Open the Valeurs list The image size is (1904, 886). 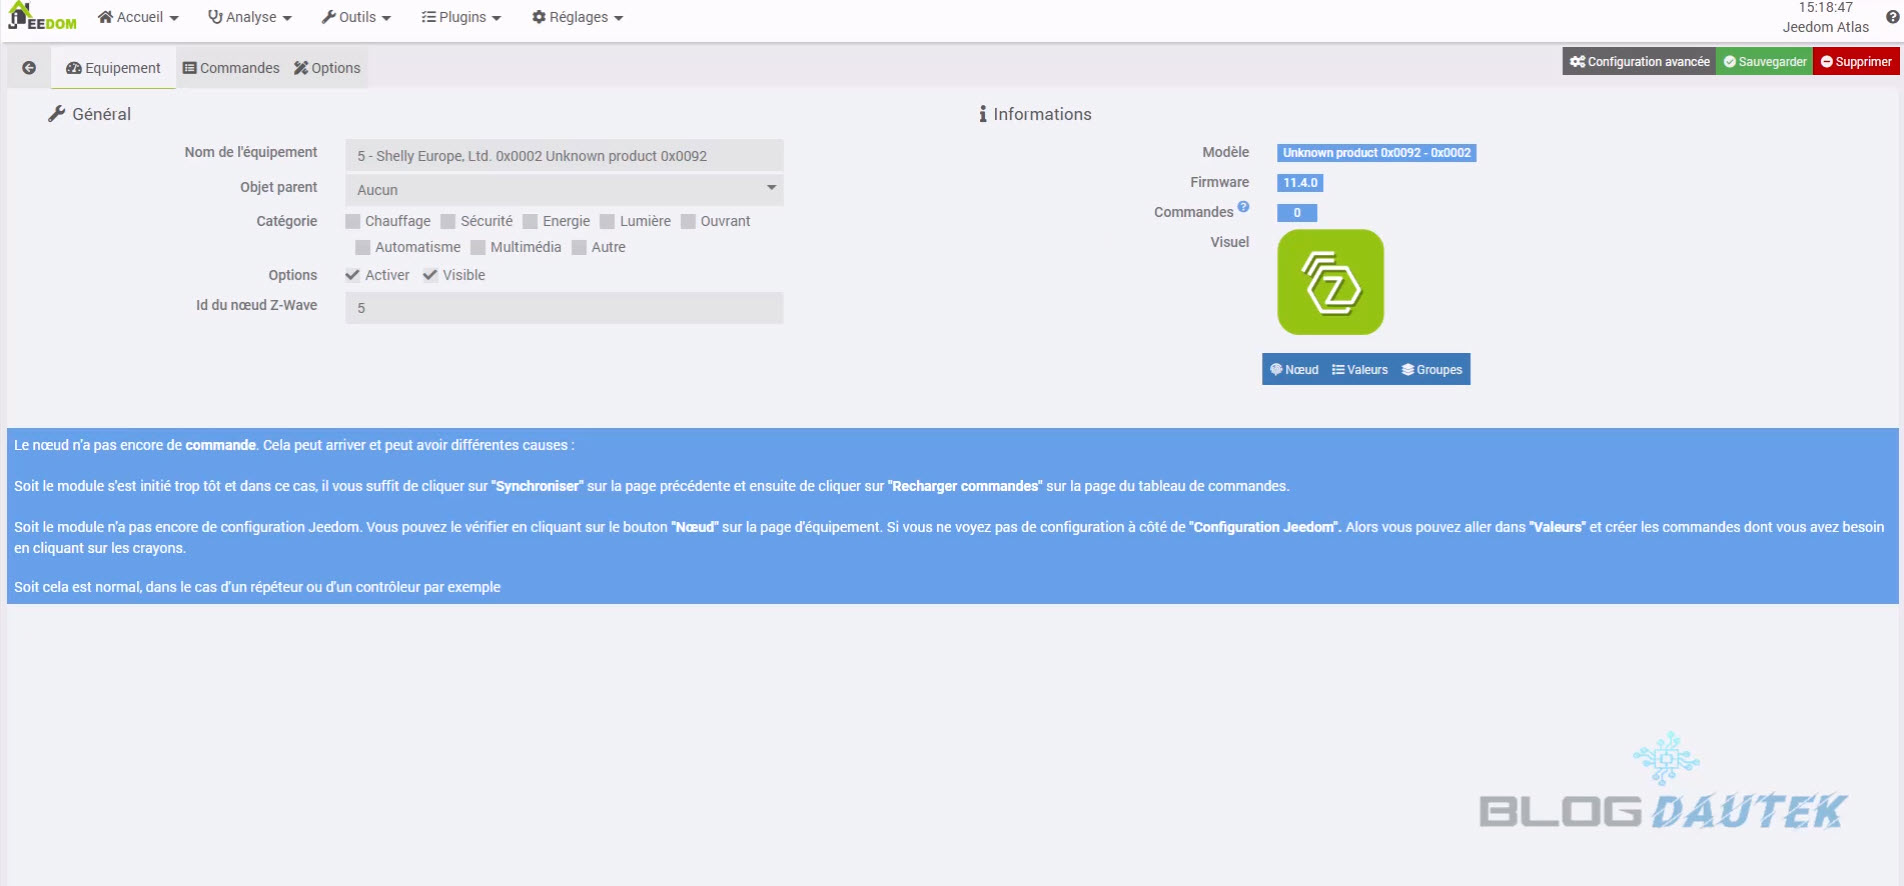coord(1360,370)
